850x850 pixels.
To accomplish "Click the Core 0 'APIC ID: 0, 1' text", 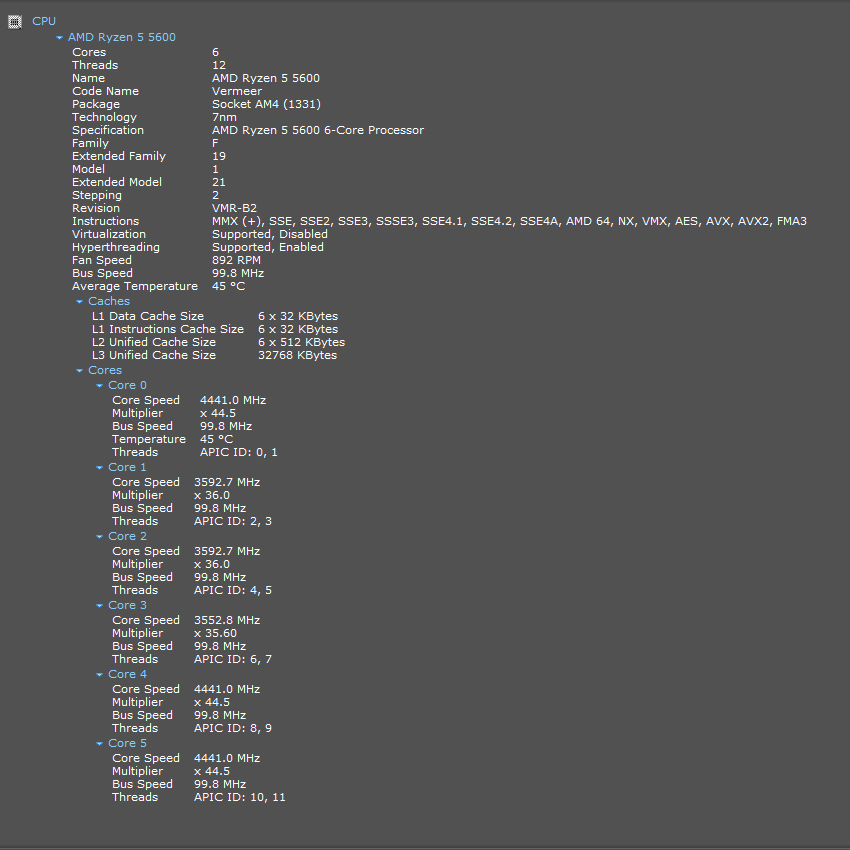I will tap(239, 453).
